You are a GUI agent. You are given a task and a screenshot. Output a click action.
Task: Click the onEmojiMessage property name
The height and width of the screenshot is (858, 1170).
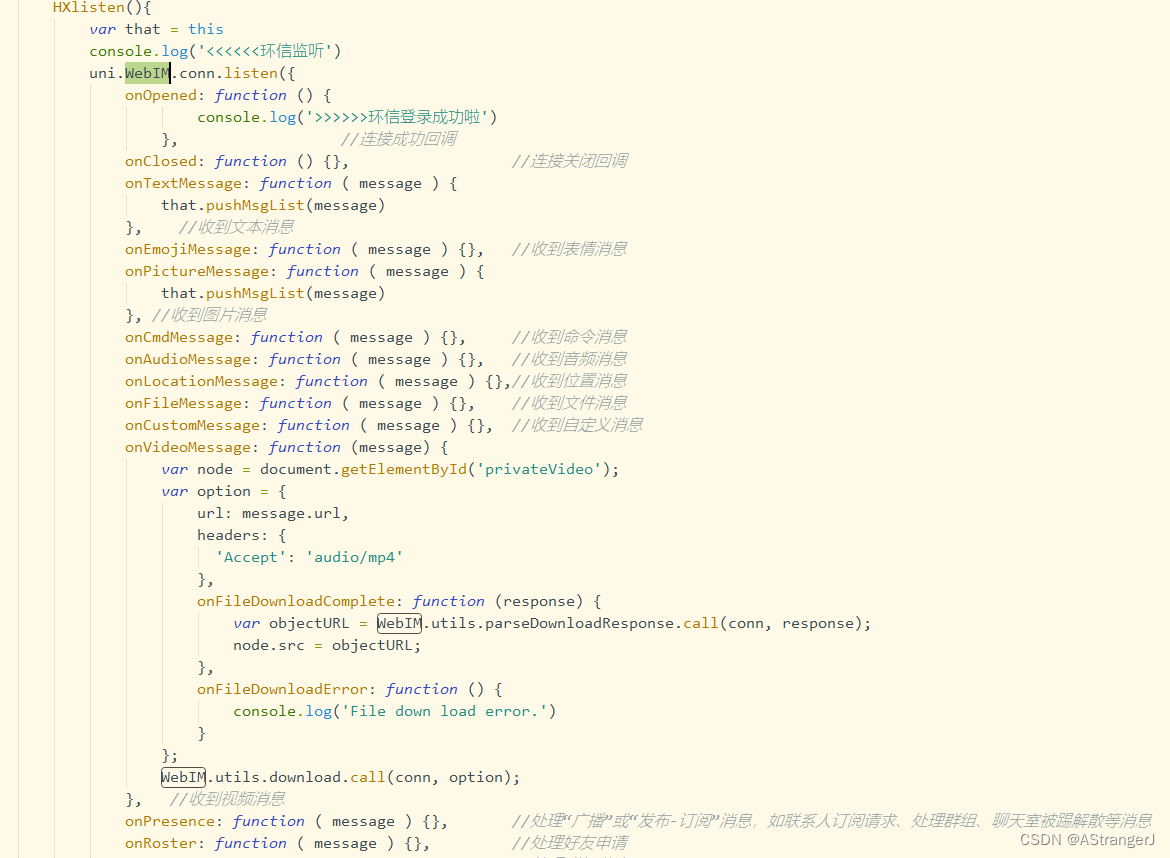[x=187, y=249]
